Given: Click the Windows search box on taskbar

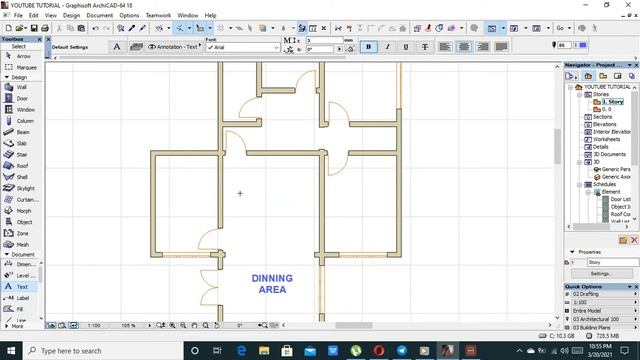Looking at the screenshot, I should tap(103, 351).
